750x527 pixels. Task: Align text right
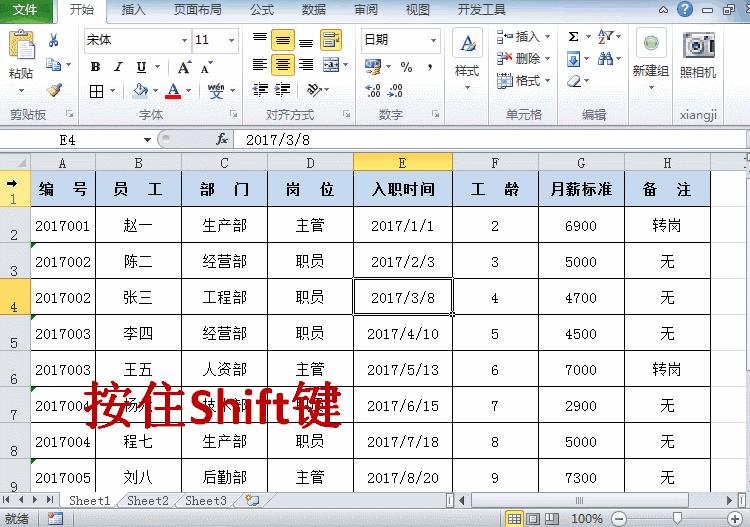click(x=306, y=65)
